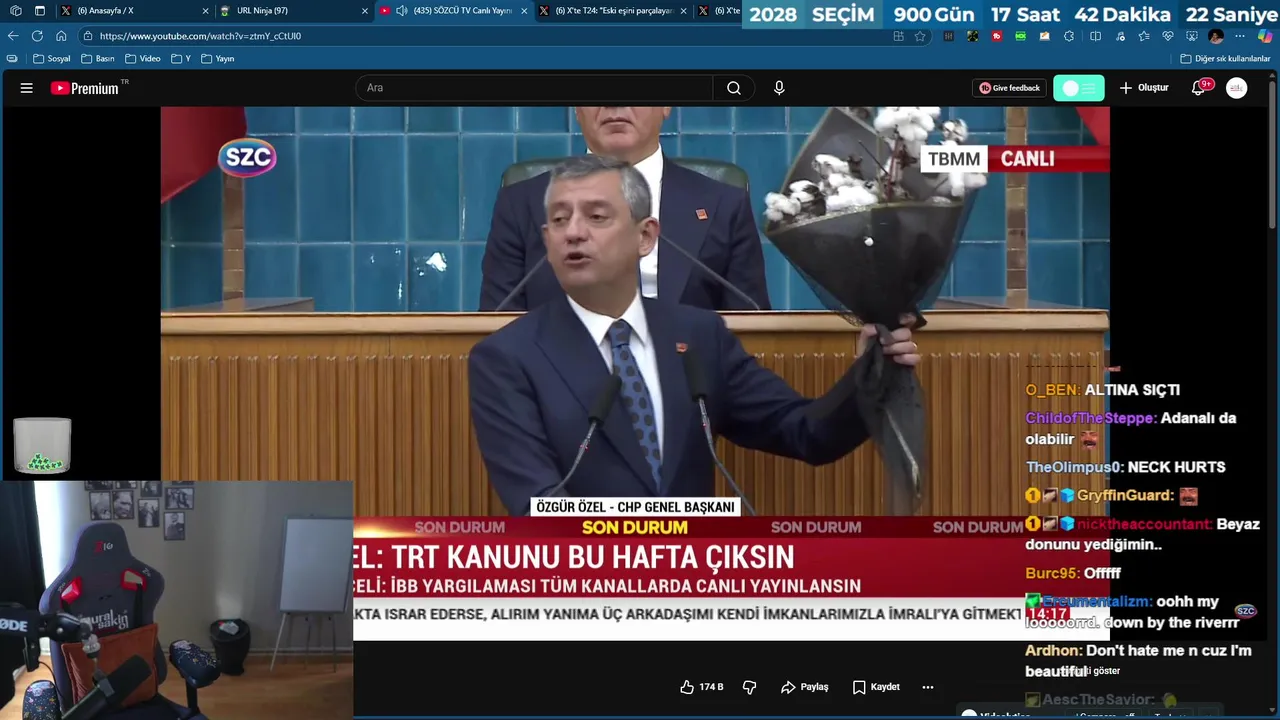Viewport: 1280px width, 720px height.
Task: Click the Kaydet save button
Action: click(x=876, y=687)
